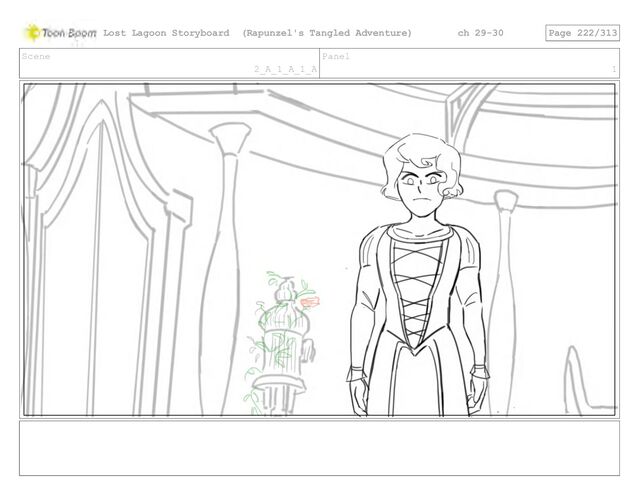The height and width of the screenshot is (495, 640).
Task: Click the 'Page 222/313' page box
Action: click(x=582, y=33)
